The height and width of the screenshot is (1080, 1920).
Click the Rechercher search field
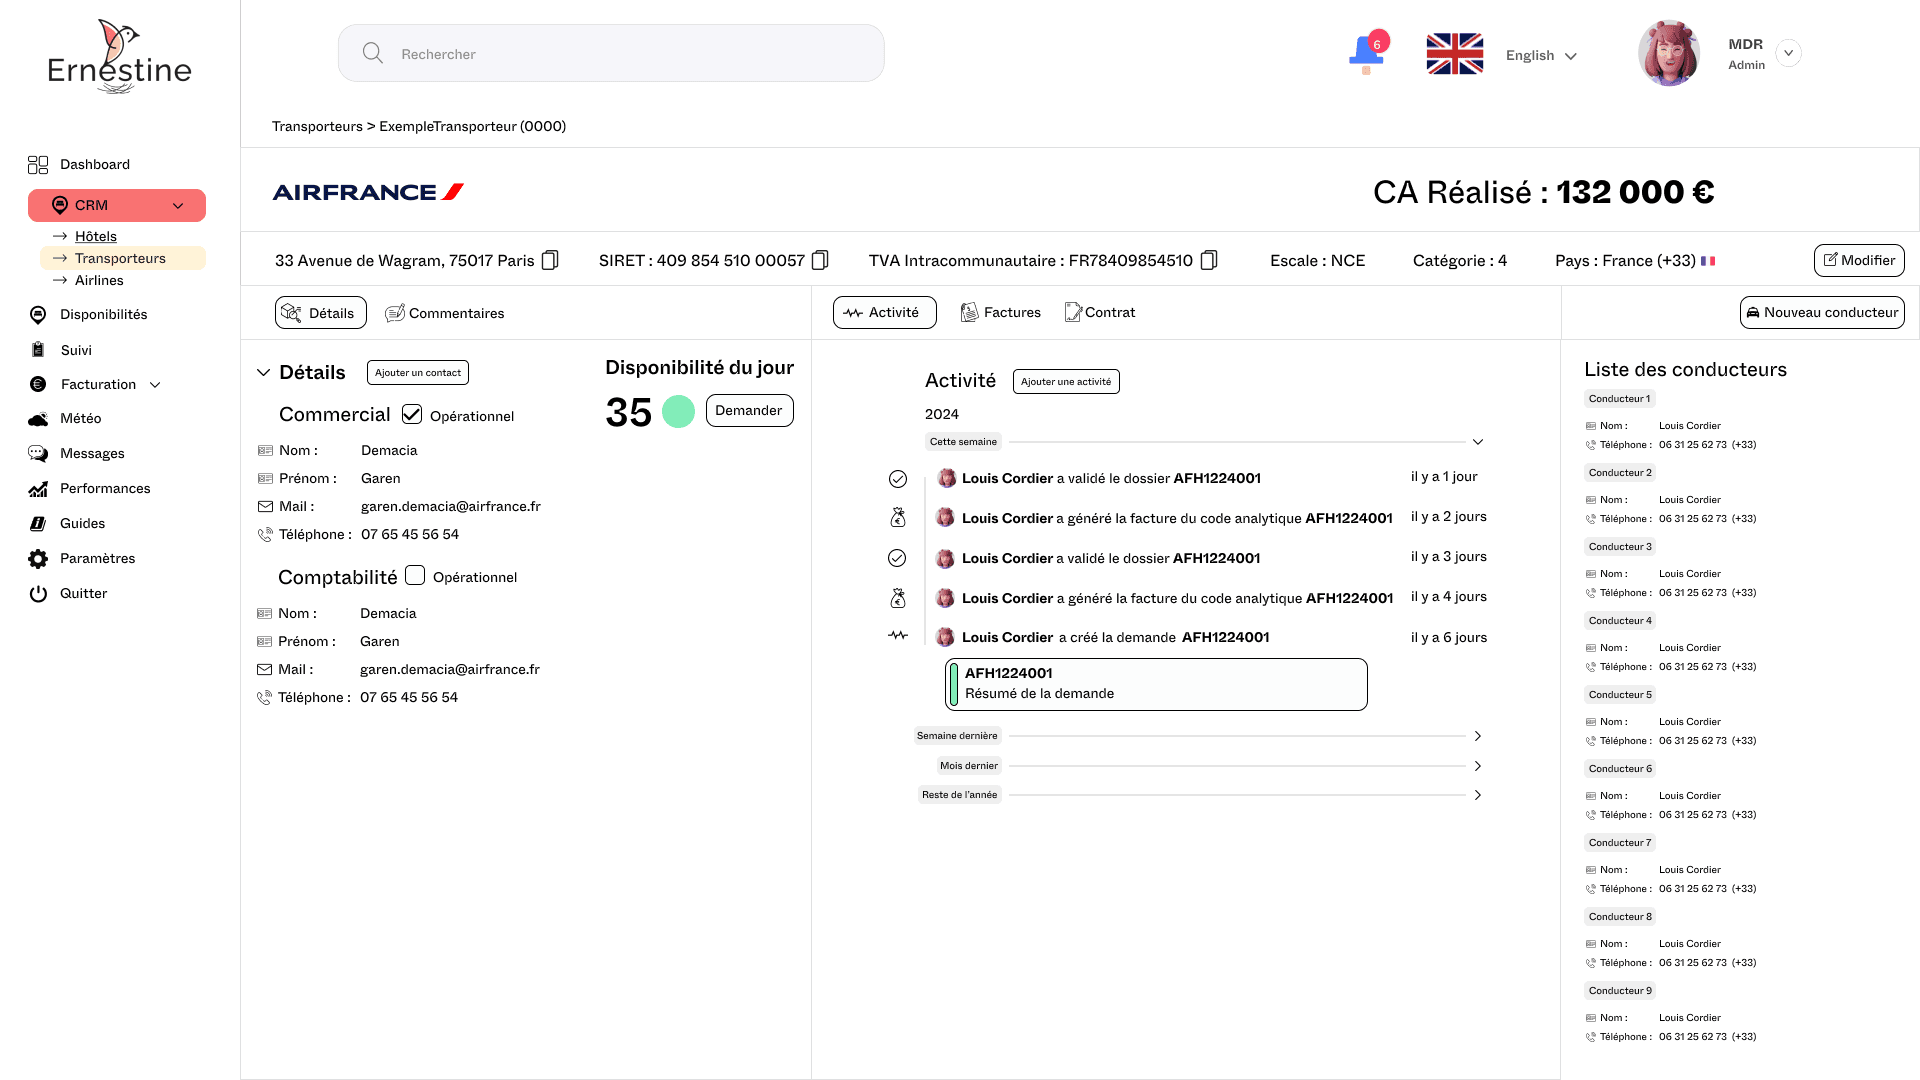[x=610, y=54]
